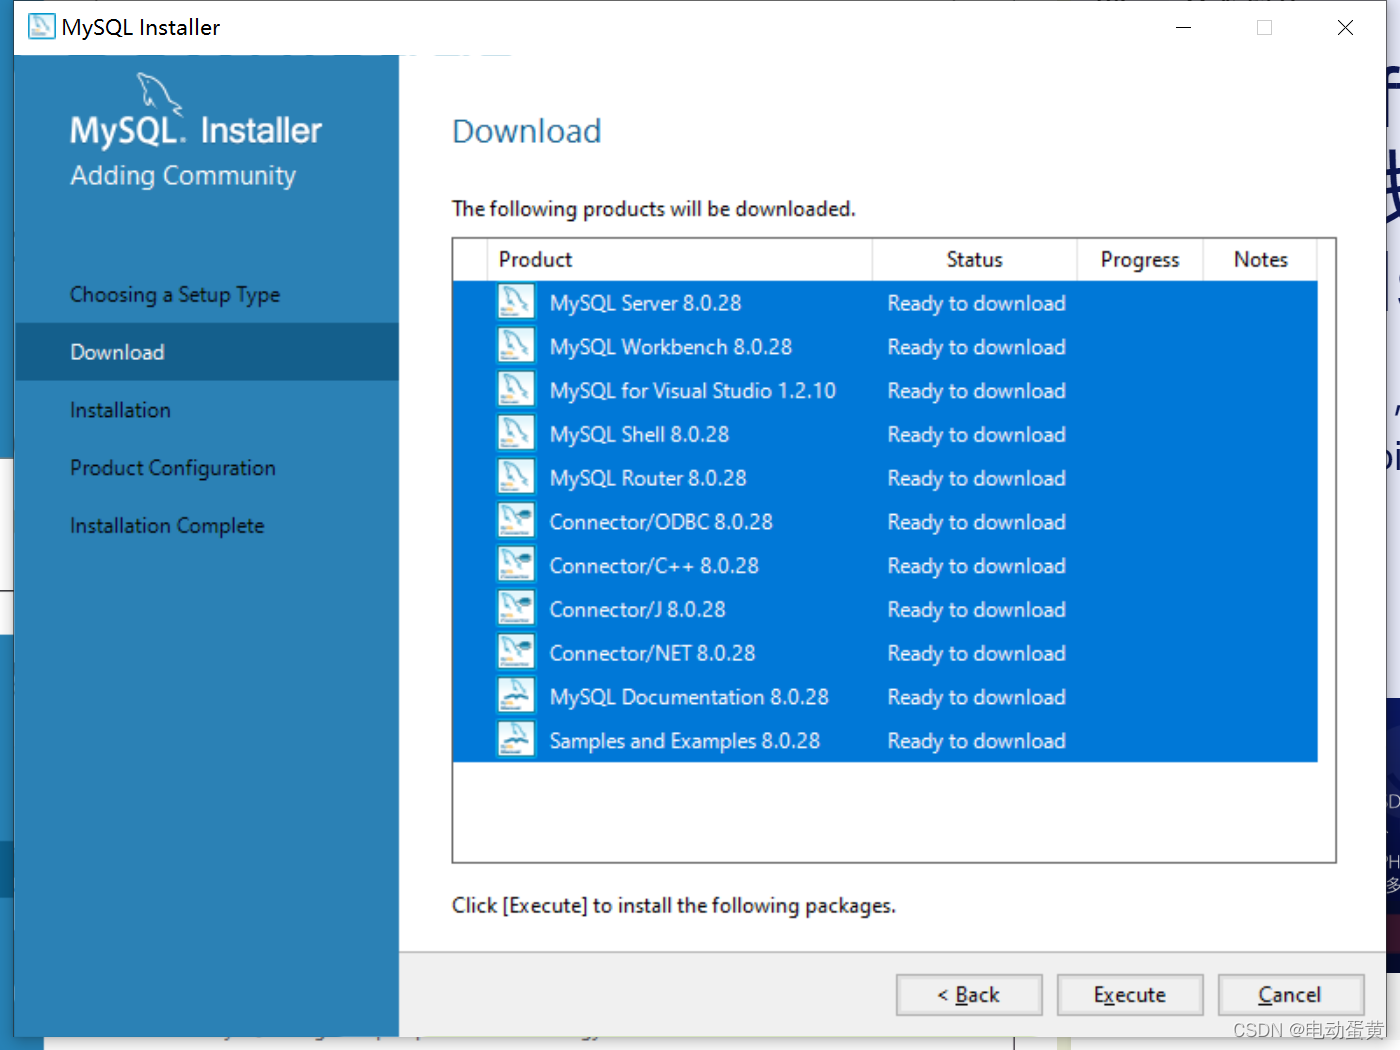This screenshot has height=1050, width=1400.
Task: Open the Installation Complete step
Action: pyautogui.click(x=167, y=526)
